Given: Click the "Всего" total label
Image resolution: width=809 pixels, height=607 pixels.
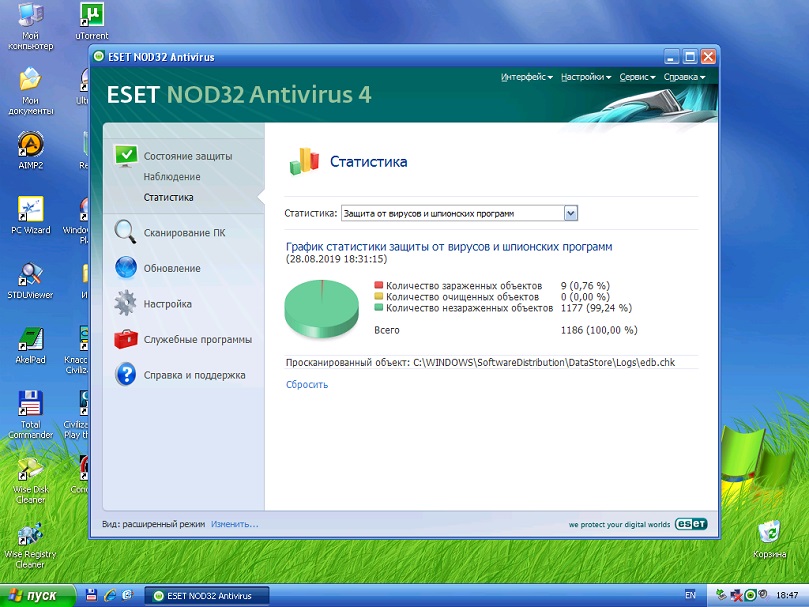Looking at the screenshot, I should pyautogui.click(x=387, y=330).
